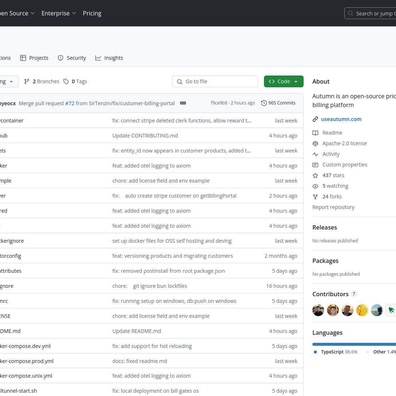Click the search or jump to field
The width and height of the screenshot is (396, 396).
[x=370, y=14]
